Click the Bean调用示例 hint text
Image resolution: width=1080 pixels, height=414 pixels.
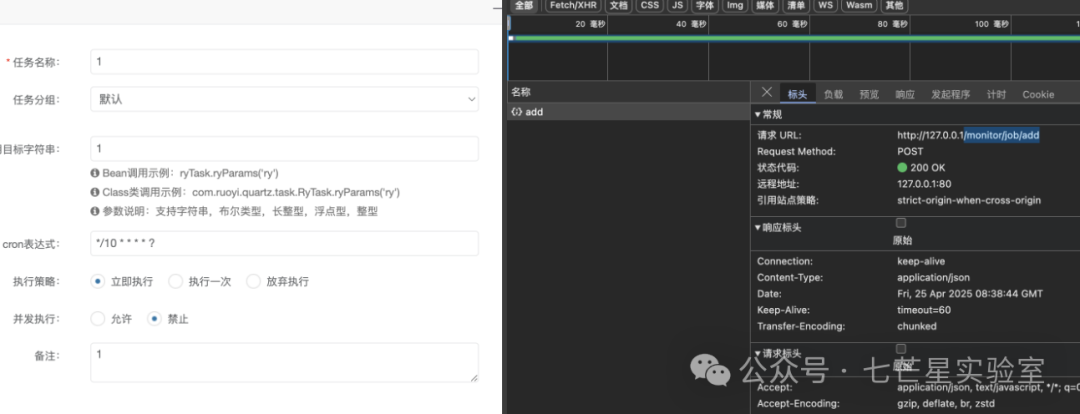pyautogui.click(x=185, y=173)
